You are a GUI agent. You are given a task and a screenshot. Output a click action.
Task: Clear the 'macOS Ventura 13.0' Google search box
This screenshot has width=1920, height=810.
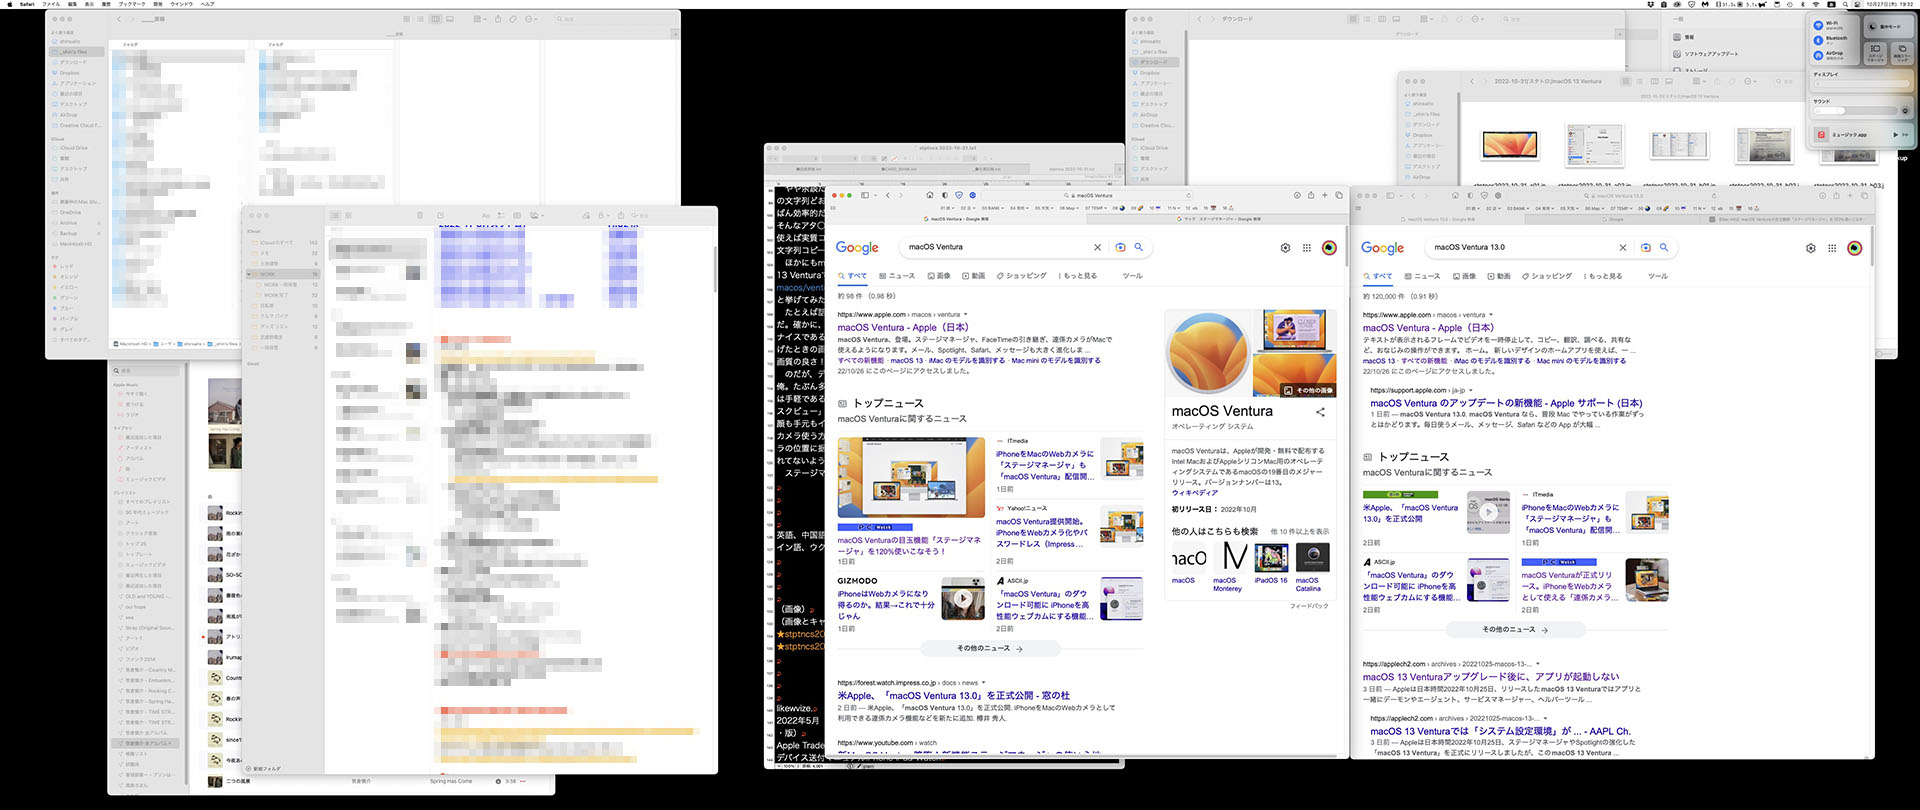point(1622,247)
